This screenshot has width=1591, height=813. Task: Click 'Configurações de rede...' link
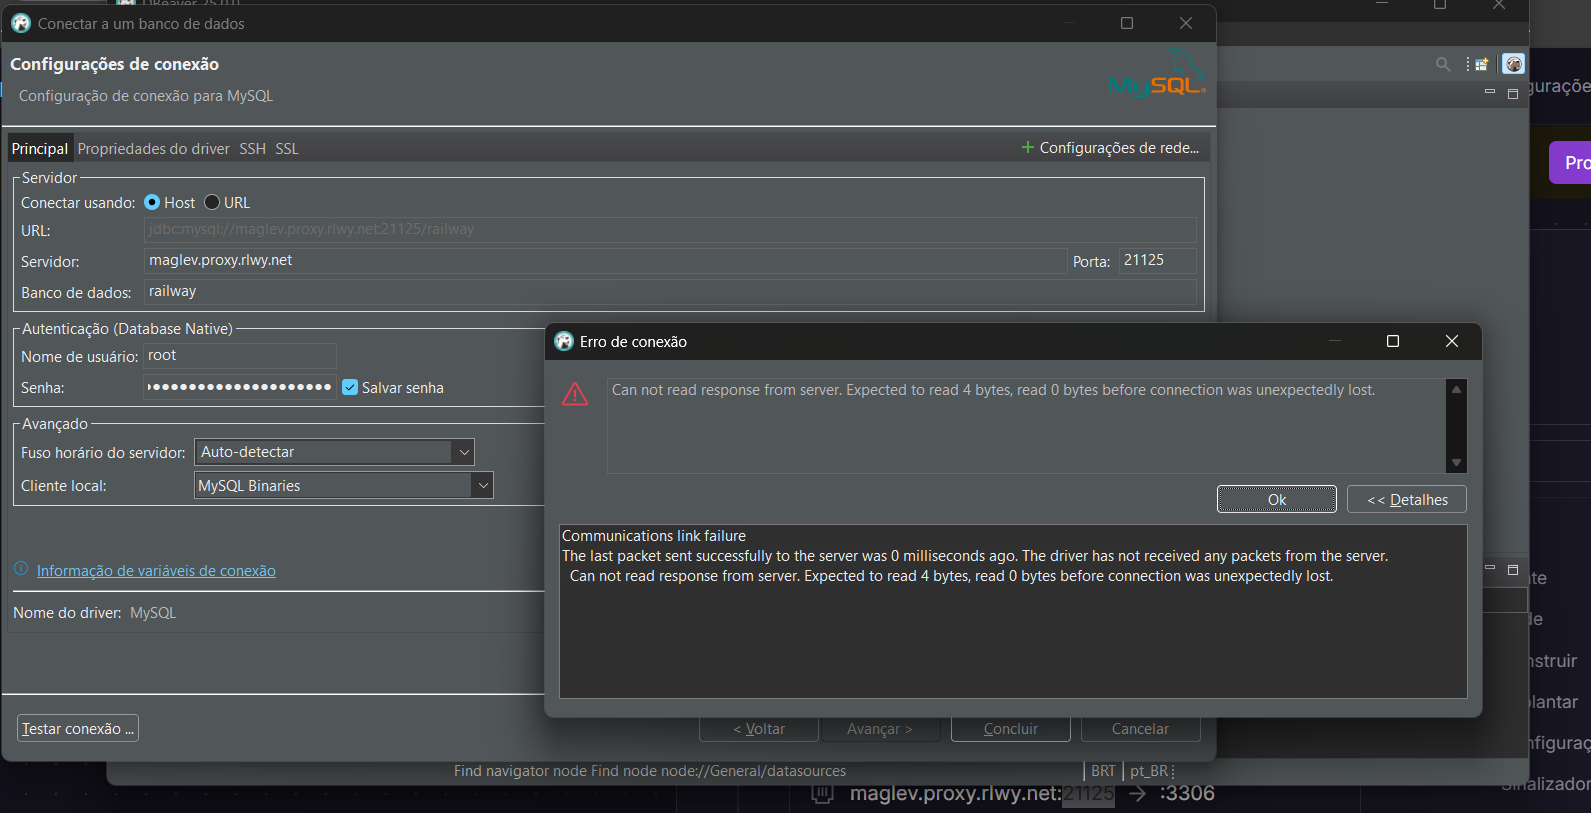[x=1119, y=147]
